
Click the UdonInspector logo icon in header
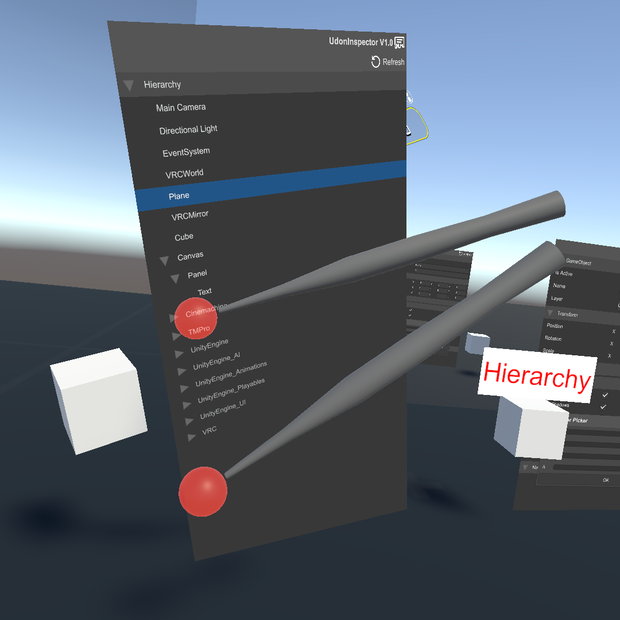pos(399,42)
